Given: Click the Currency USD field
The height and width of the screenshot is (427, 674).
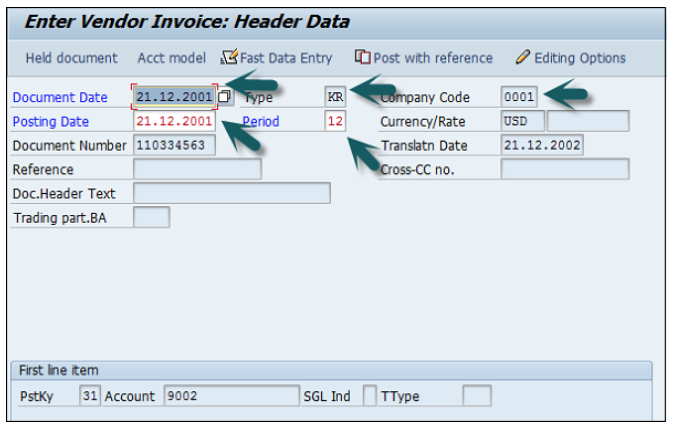Looking at the screenshot, I should click(x=523, y=121).
